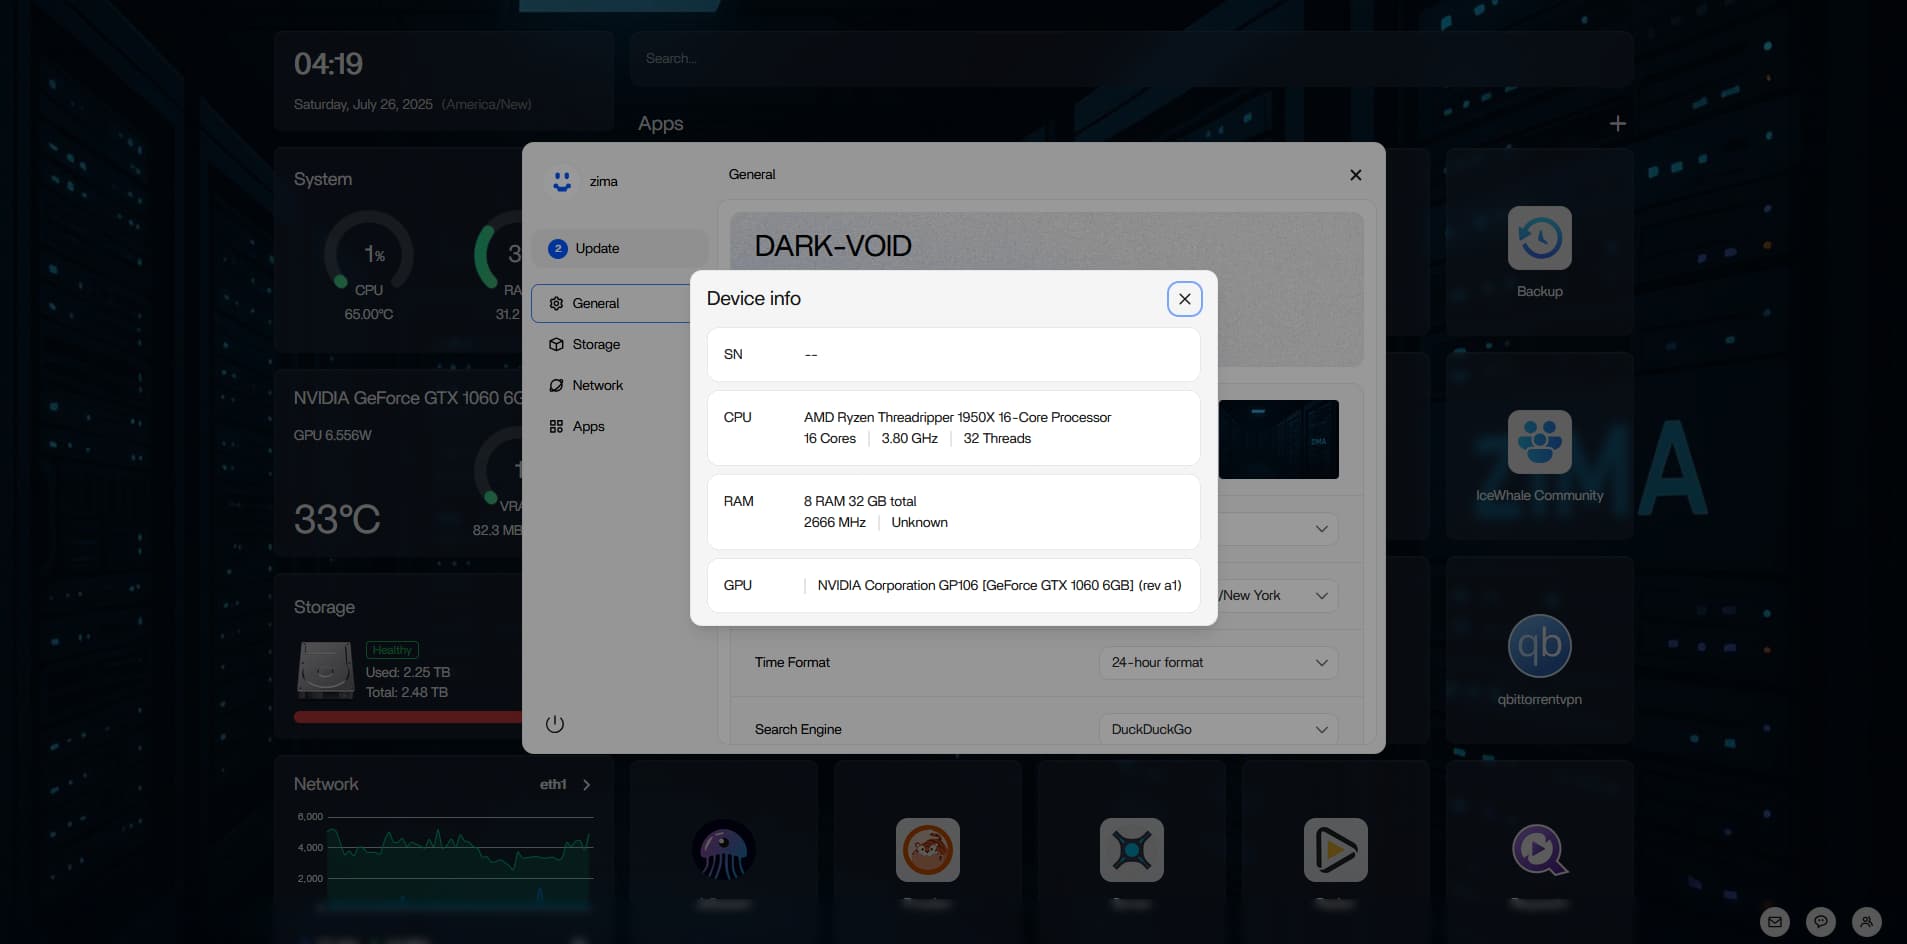The width and height of the screenshot is (1907, 944).
Task: Click the Unknown RAM type text
Action: (919, 522)
